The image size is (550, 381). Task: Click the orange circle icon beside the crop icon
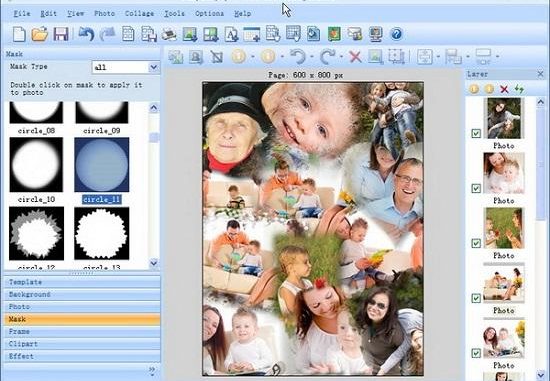coord(239,56)
